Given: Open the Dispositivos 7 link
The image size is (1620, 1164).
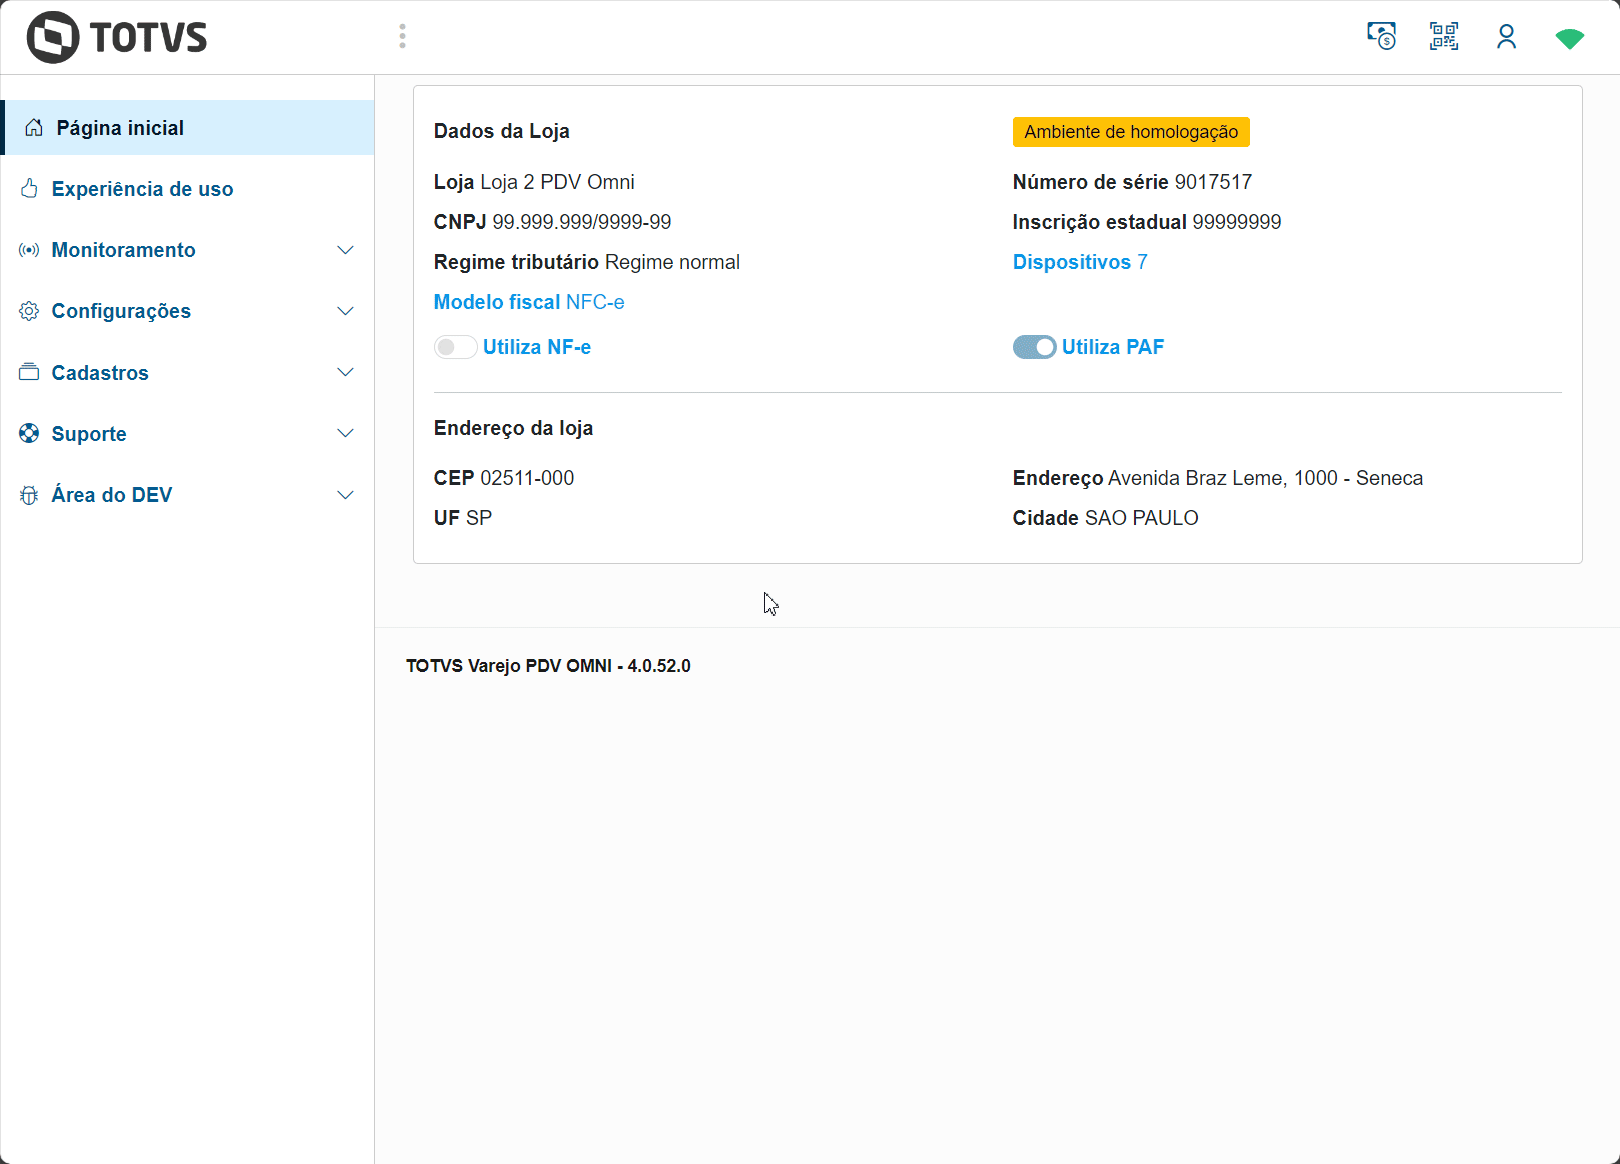Looking at the screenshot, I should (1079, 262).
